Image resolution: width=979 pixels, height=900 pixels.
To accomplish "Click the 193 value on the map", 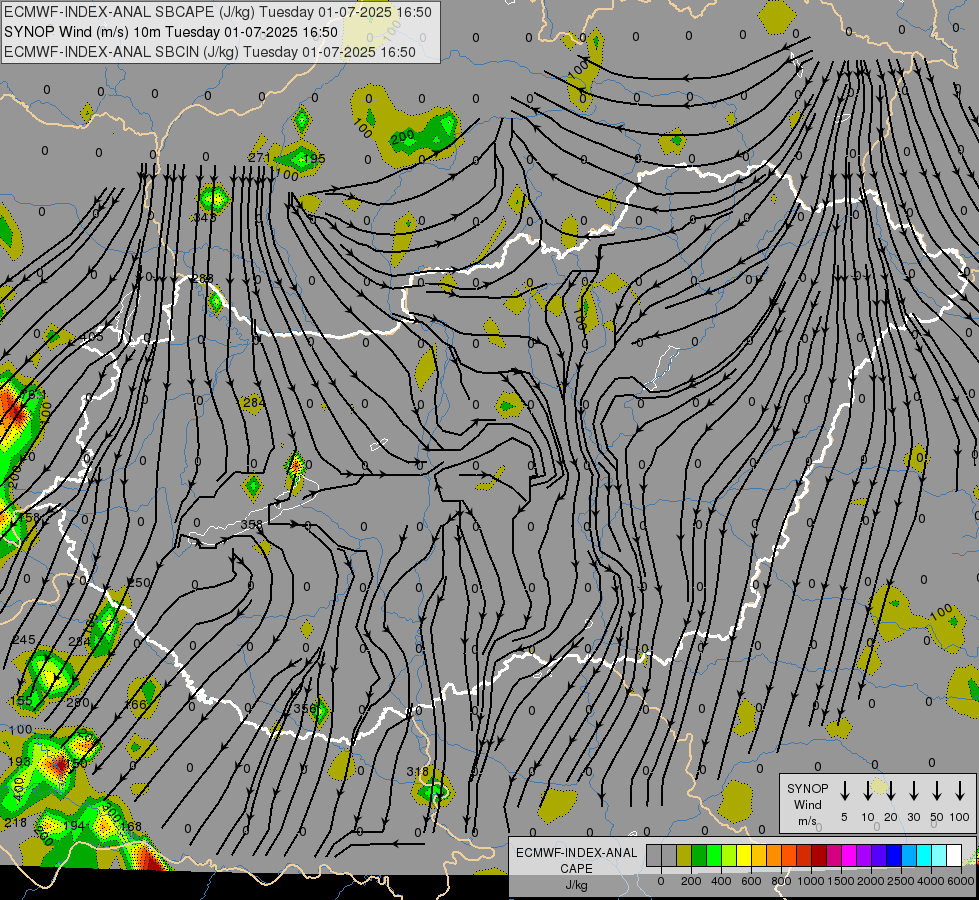I will pyautogui.click(x=19, y=761).
